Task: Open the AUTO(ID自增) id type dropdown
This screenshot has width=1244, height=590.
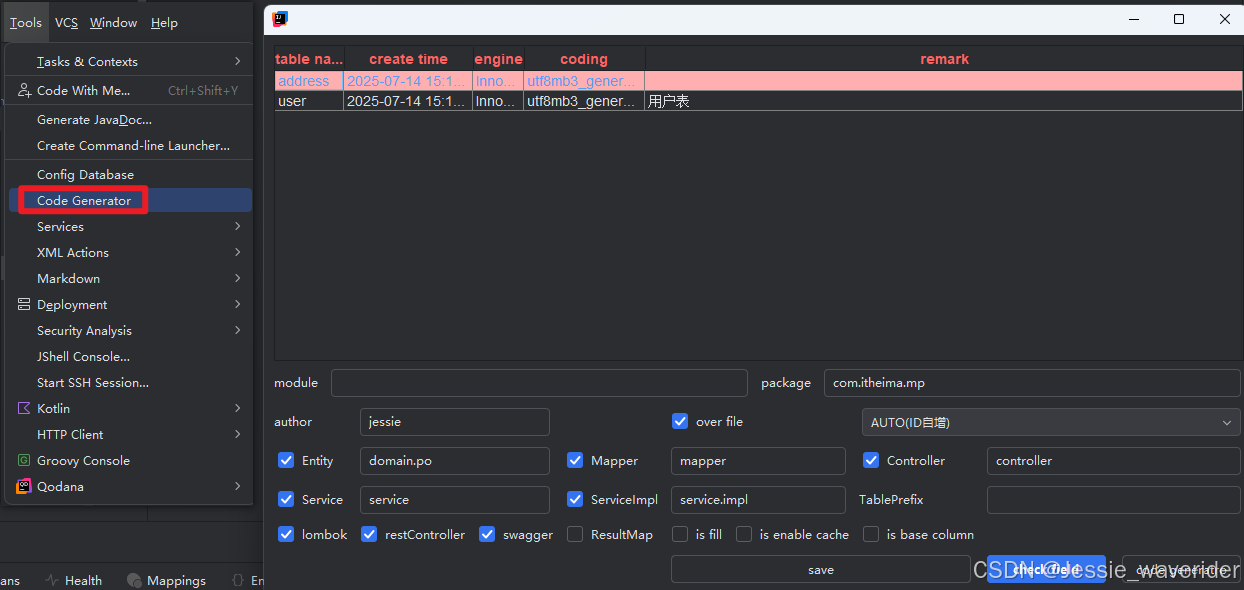Action: tap(1051, 422)
